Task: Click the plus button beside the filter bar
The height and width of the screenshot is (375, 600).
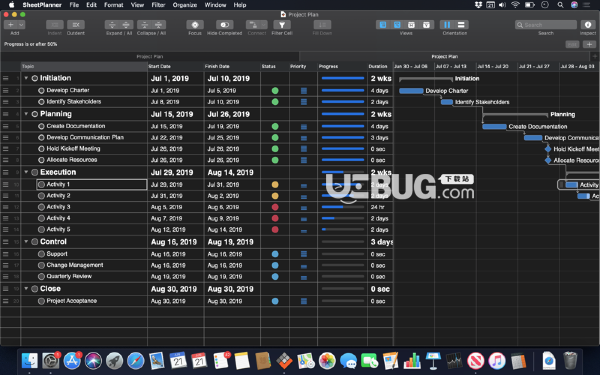Action: tap(589, 44)
